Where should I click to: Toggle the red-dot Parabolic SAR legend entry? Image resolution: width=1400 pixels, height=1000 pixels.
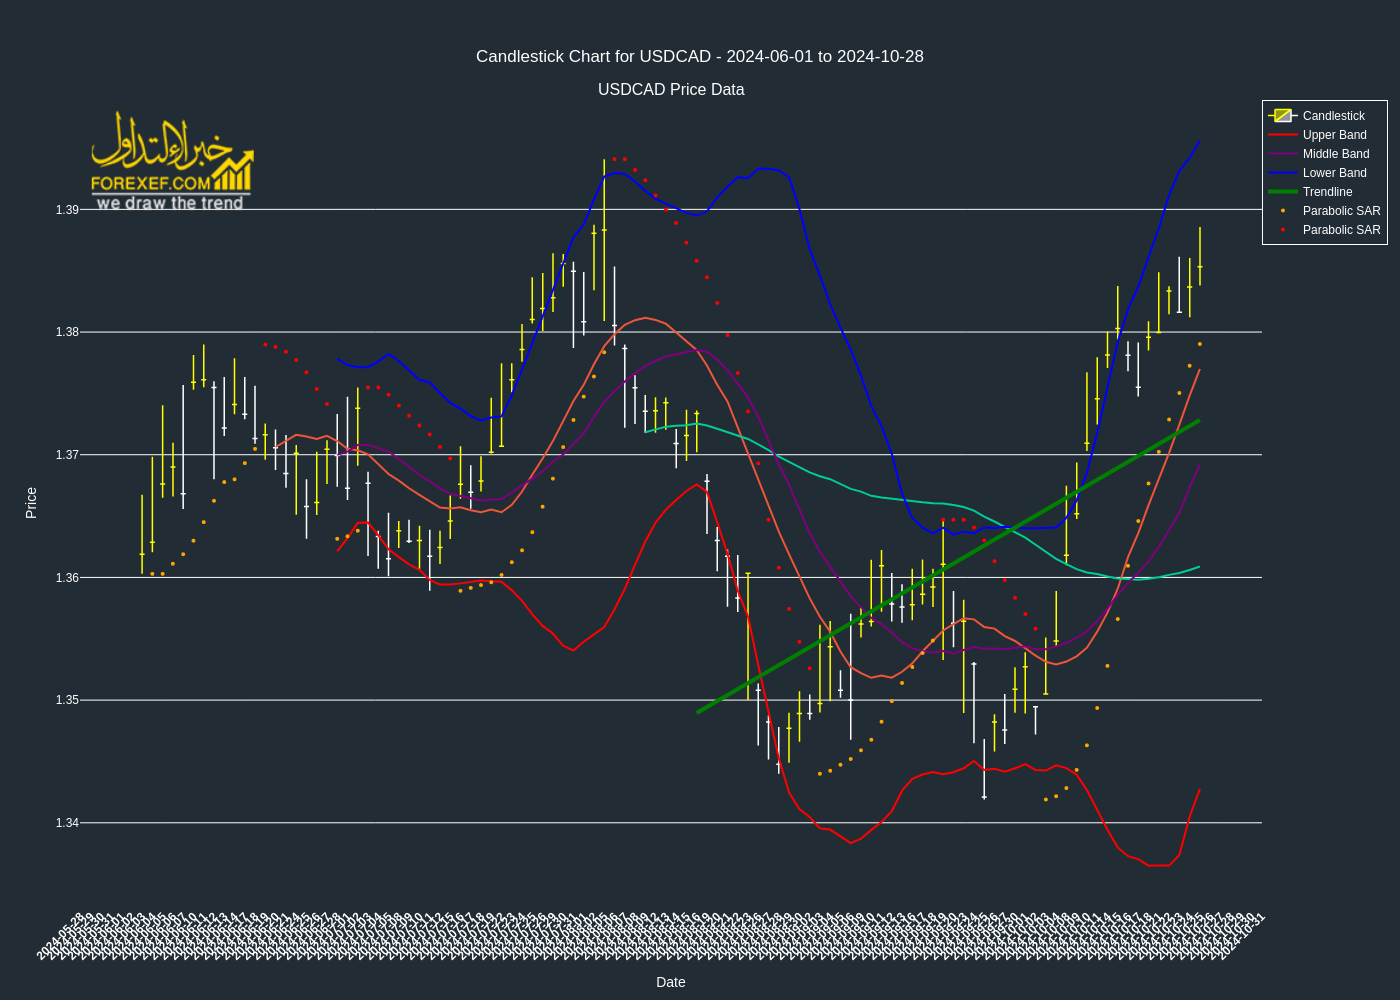(1324, 230)
